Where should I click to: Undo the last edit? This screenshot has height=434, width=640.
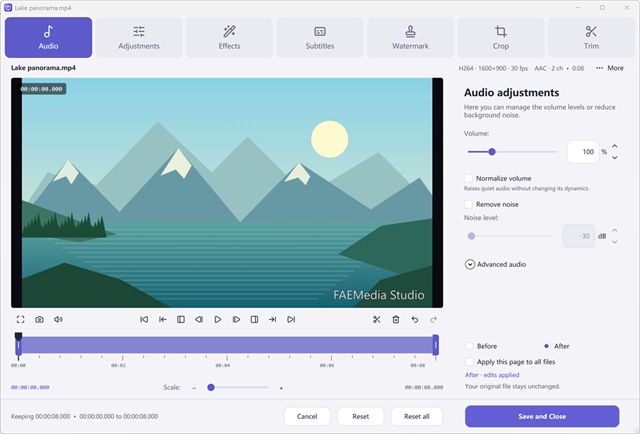pyautogui.click(x=415, y=320)
